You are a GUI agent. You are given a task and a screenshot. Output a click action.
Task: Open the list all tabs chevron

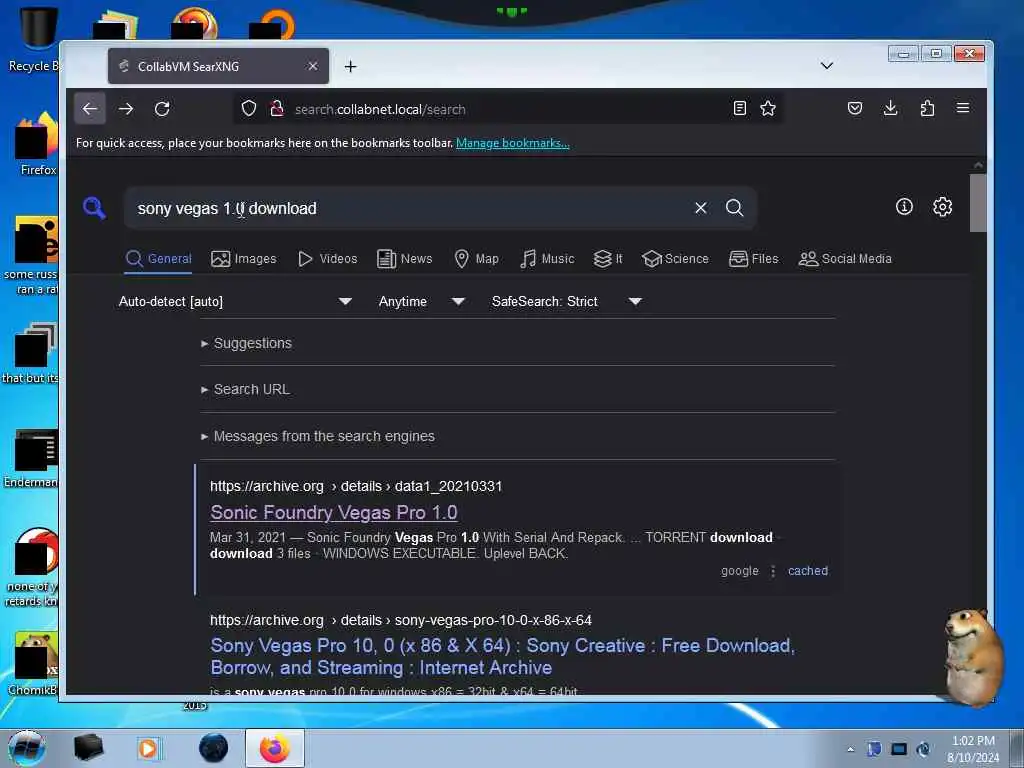pyautogui.click(x=827, y=65)
